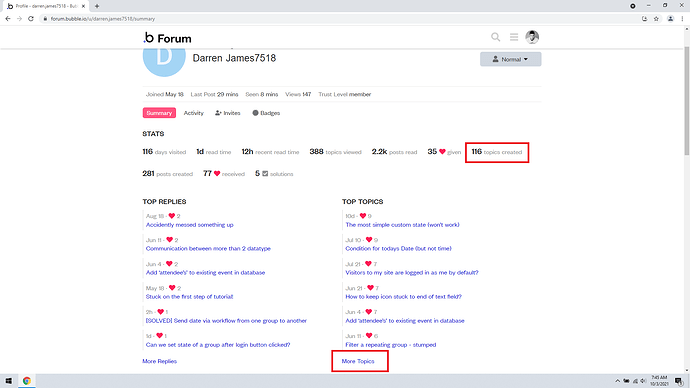Click More Topics link
The height and width of the screenshot is (388, 690).
coord(358,361)
